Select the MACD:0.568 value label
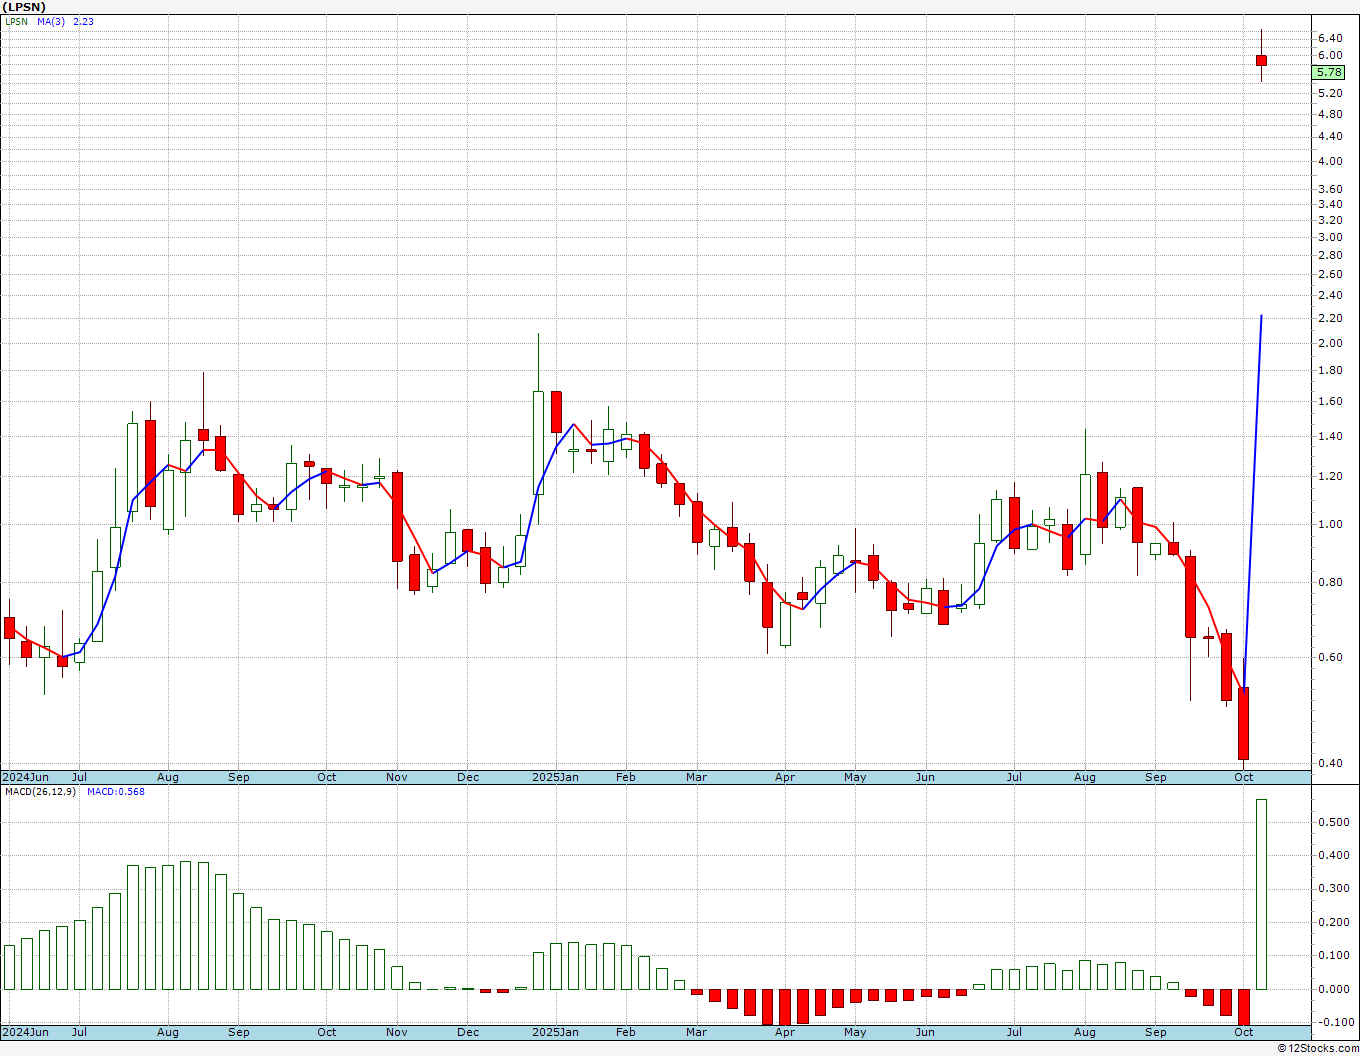1360x1056 pixels. [x=115, y=792]
